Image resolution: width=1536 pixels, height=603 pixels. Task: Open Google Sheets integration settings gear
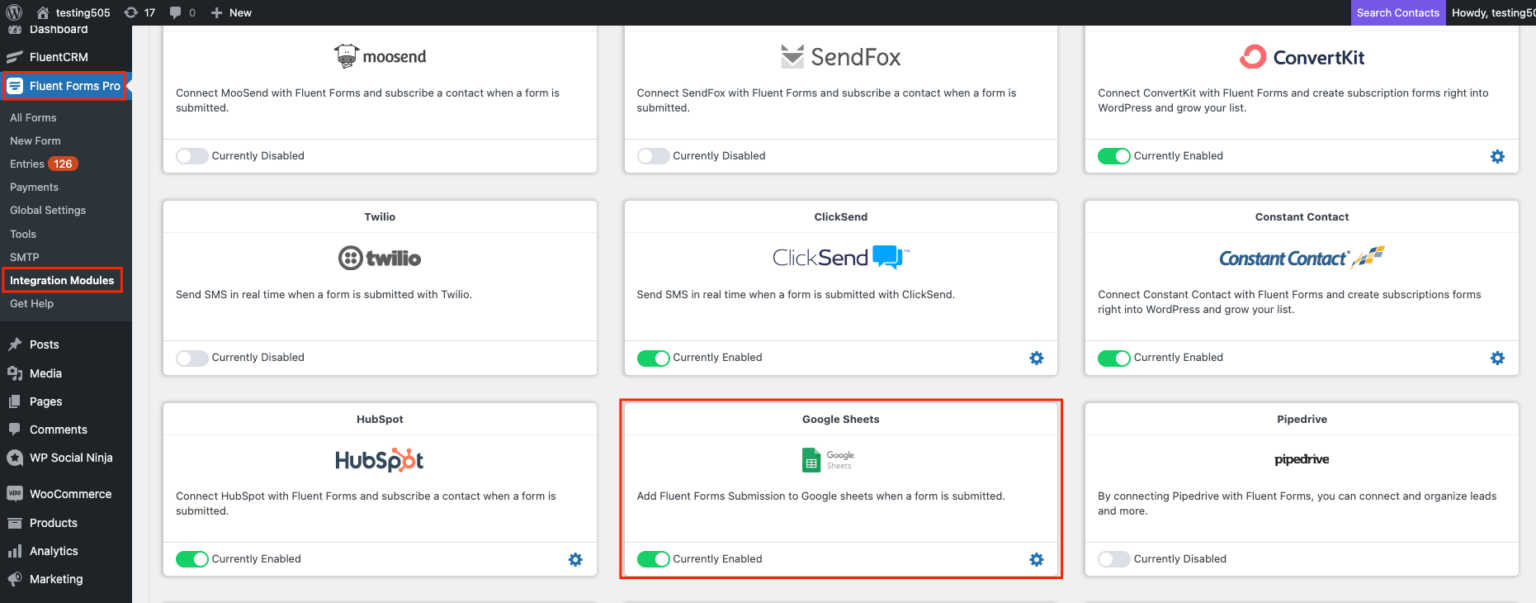tap(1036, 559)
